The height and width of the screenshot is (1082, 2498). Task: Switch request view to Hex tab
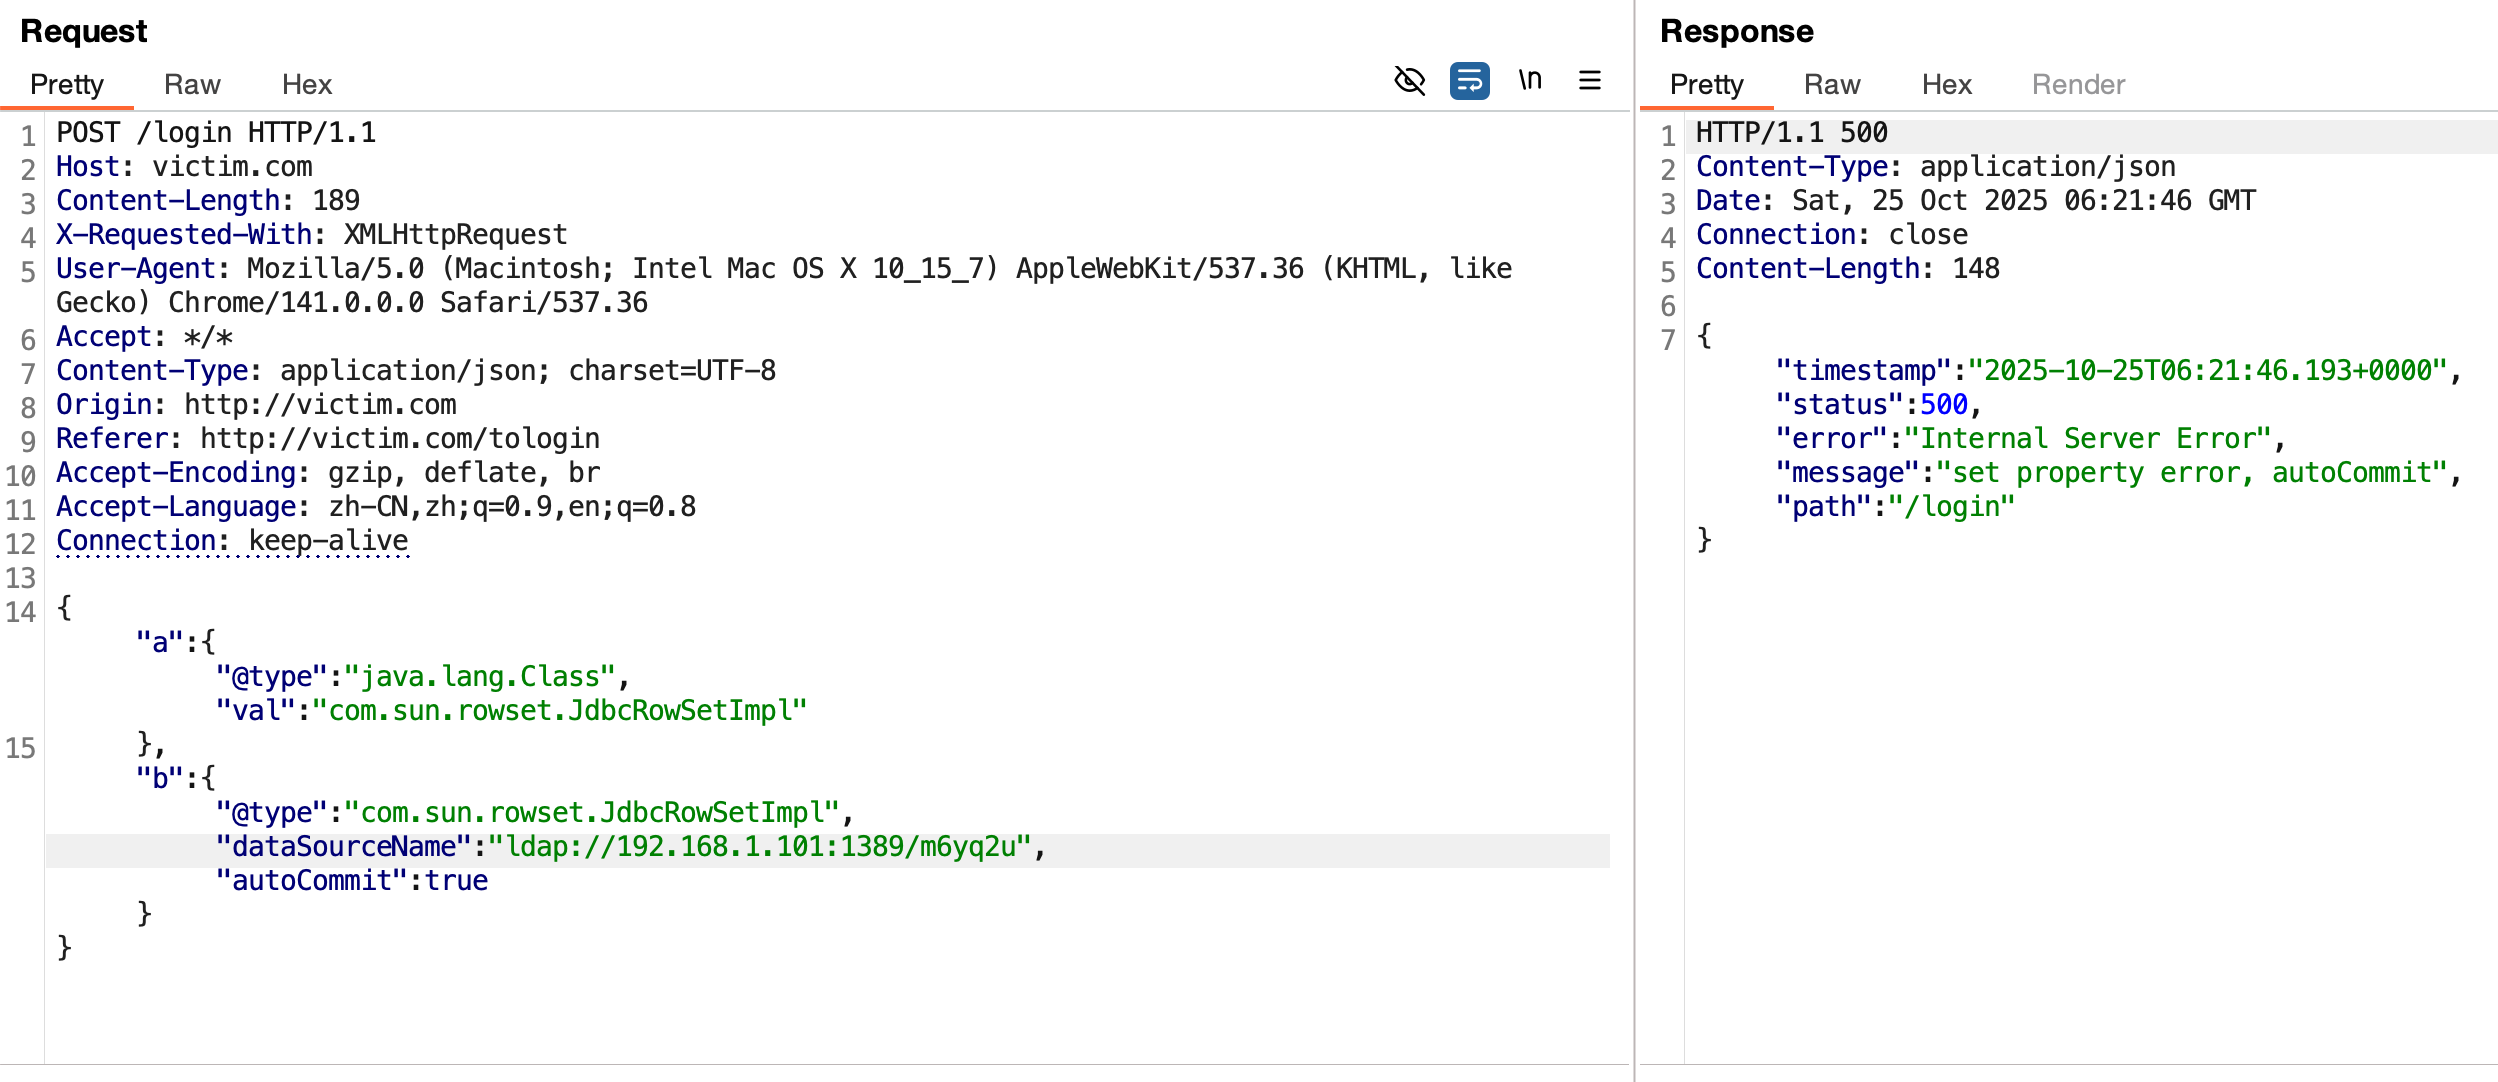[x=306, y=85]
